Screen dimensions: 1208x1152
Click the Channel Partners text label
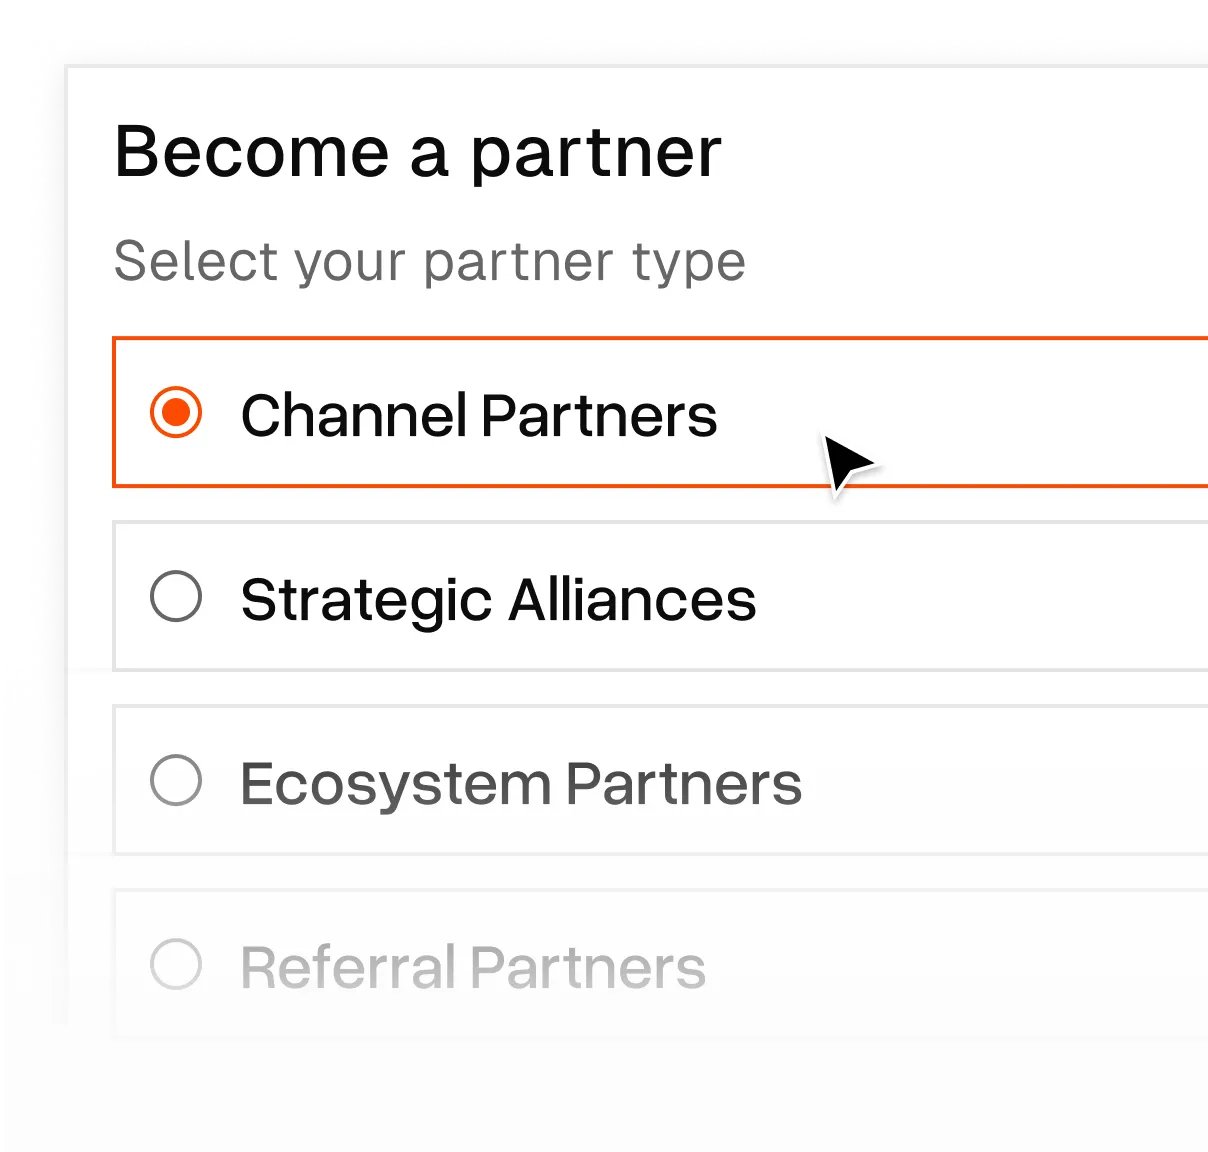(479, 415)
